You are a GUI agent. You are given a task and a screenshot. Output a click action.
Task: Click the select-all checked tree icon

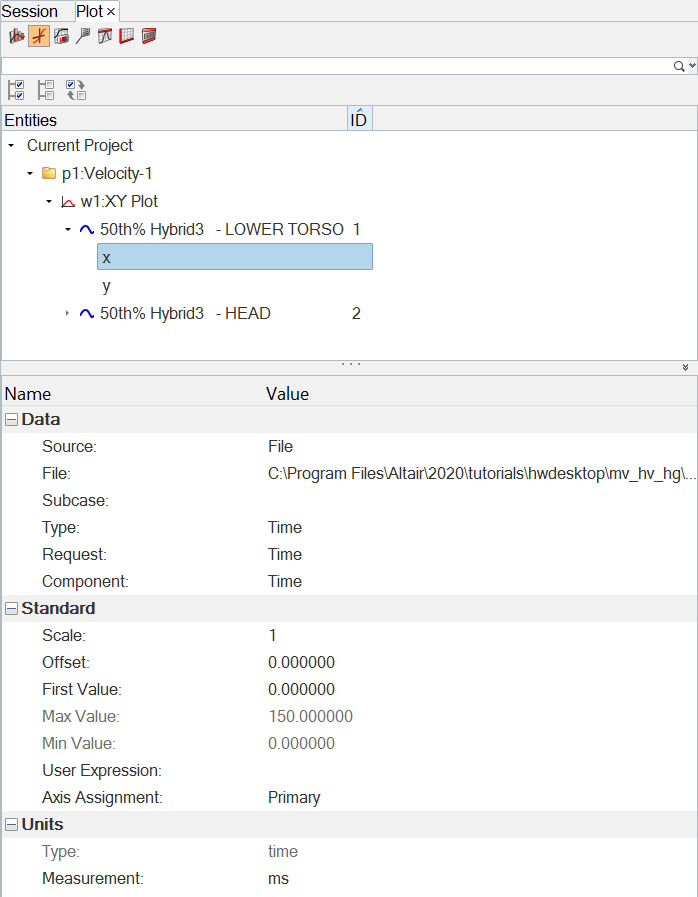(x=16, y=90)
